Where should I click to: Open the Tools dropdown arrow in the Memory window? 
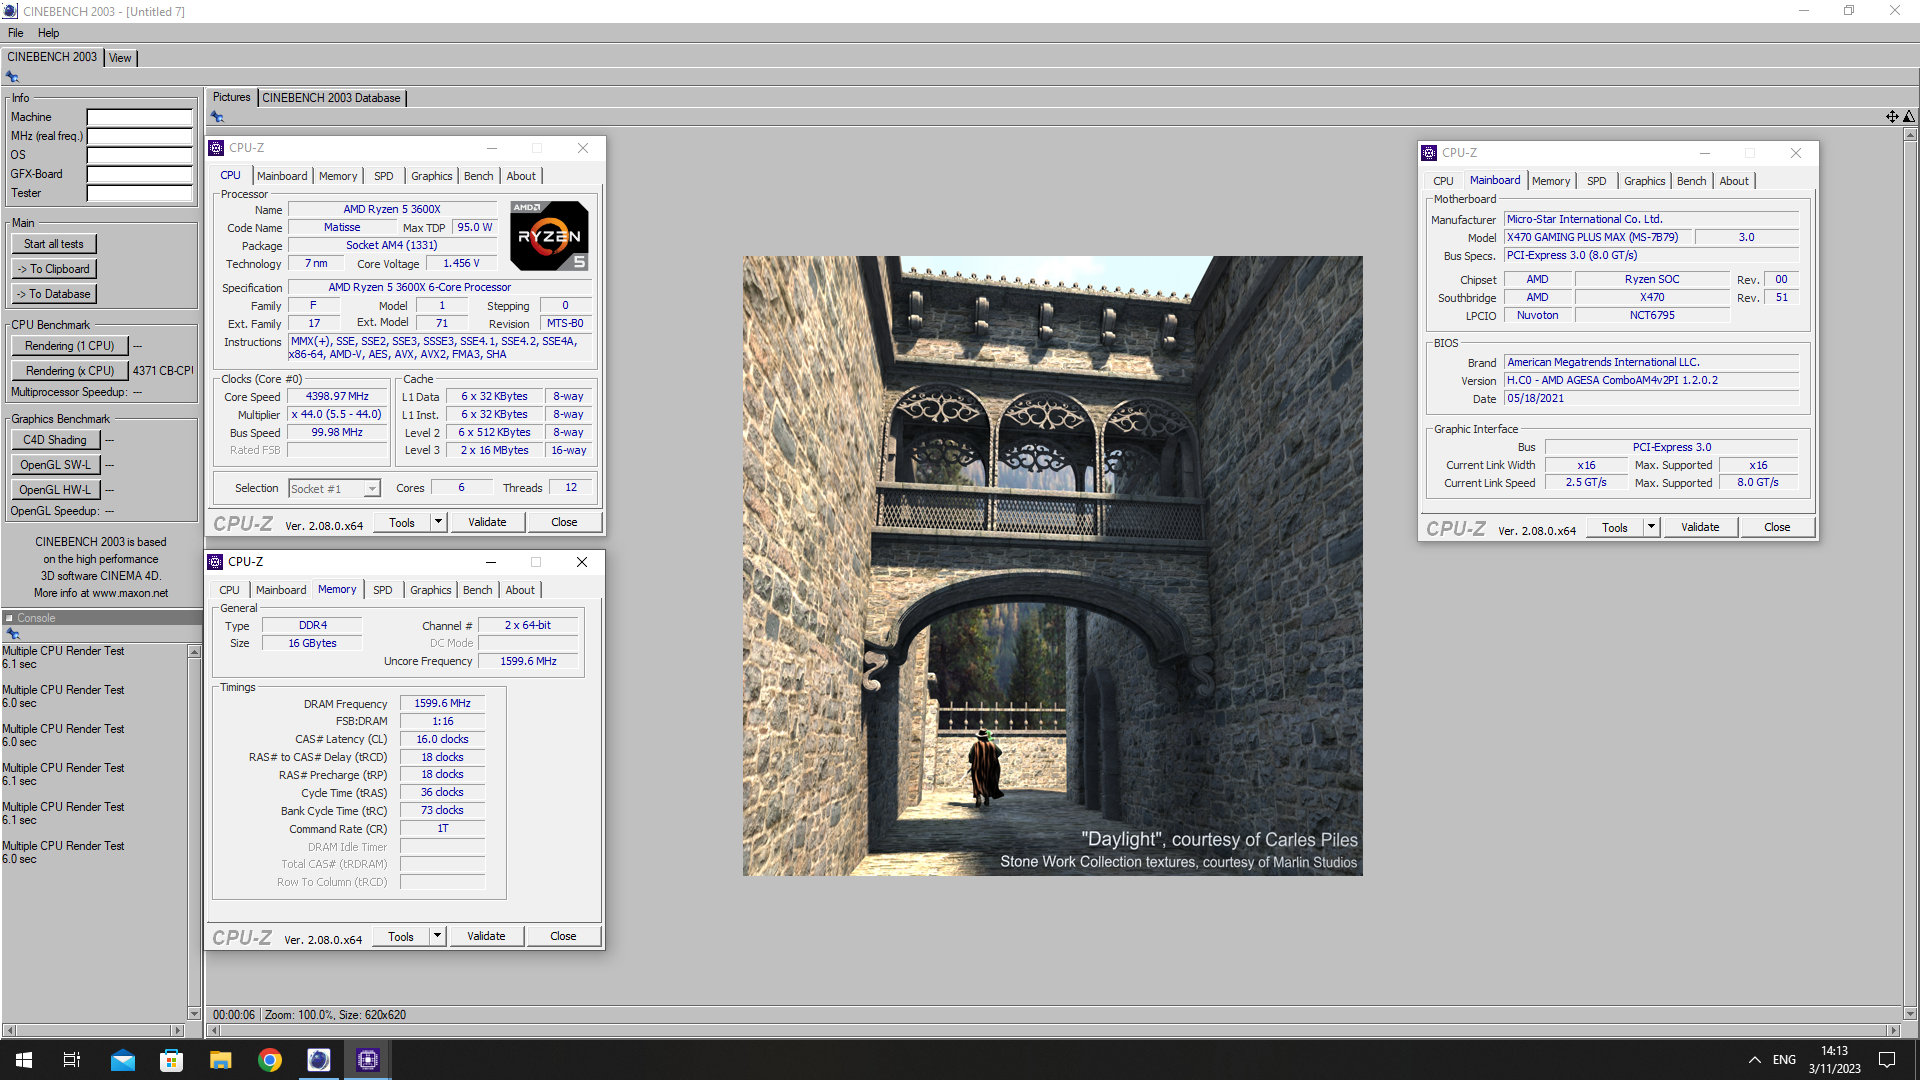click(x=437, y=936)
